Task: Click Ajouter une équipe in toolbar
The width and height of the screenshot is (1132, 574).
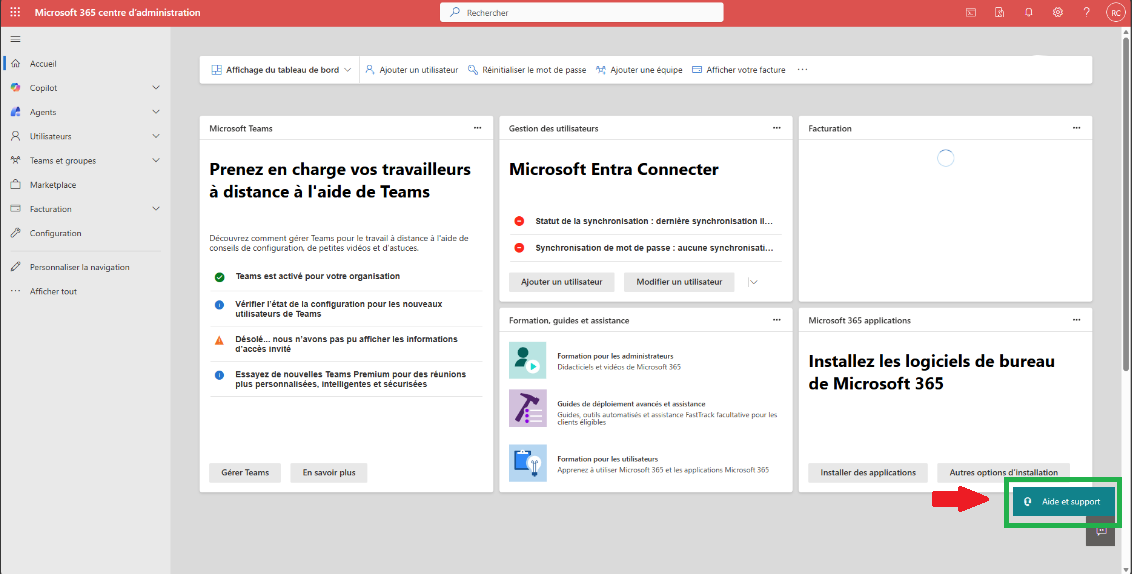Action: tap(639, 70)
